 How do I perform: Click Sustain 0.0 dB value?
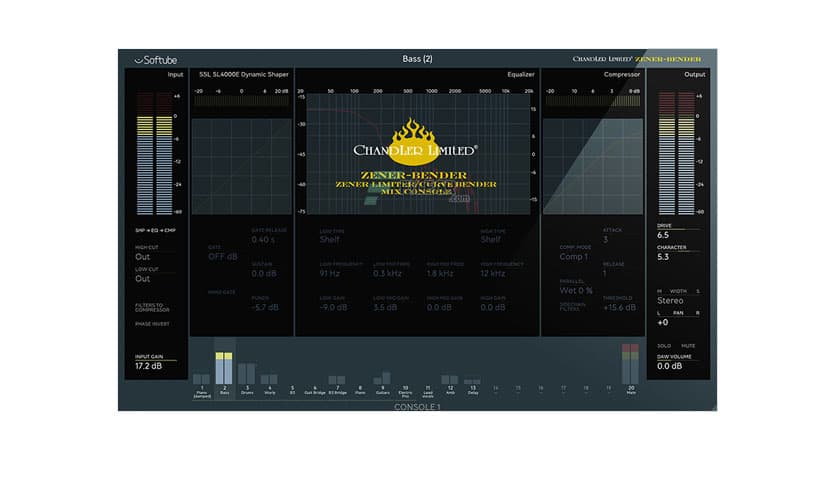(x=264, y=273)
